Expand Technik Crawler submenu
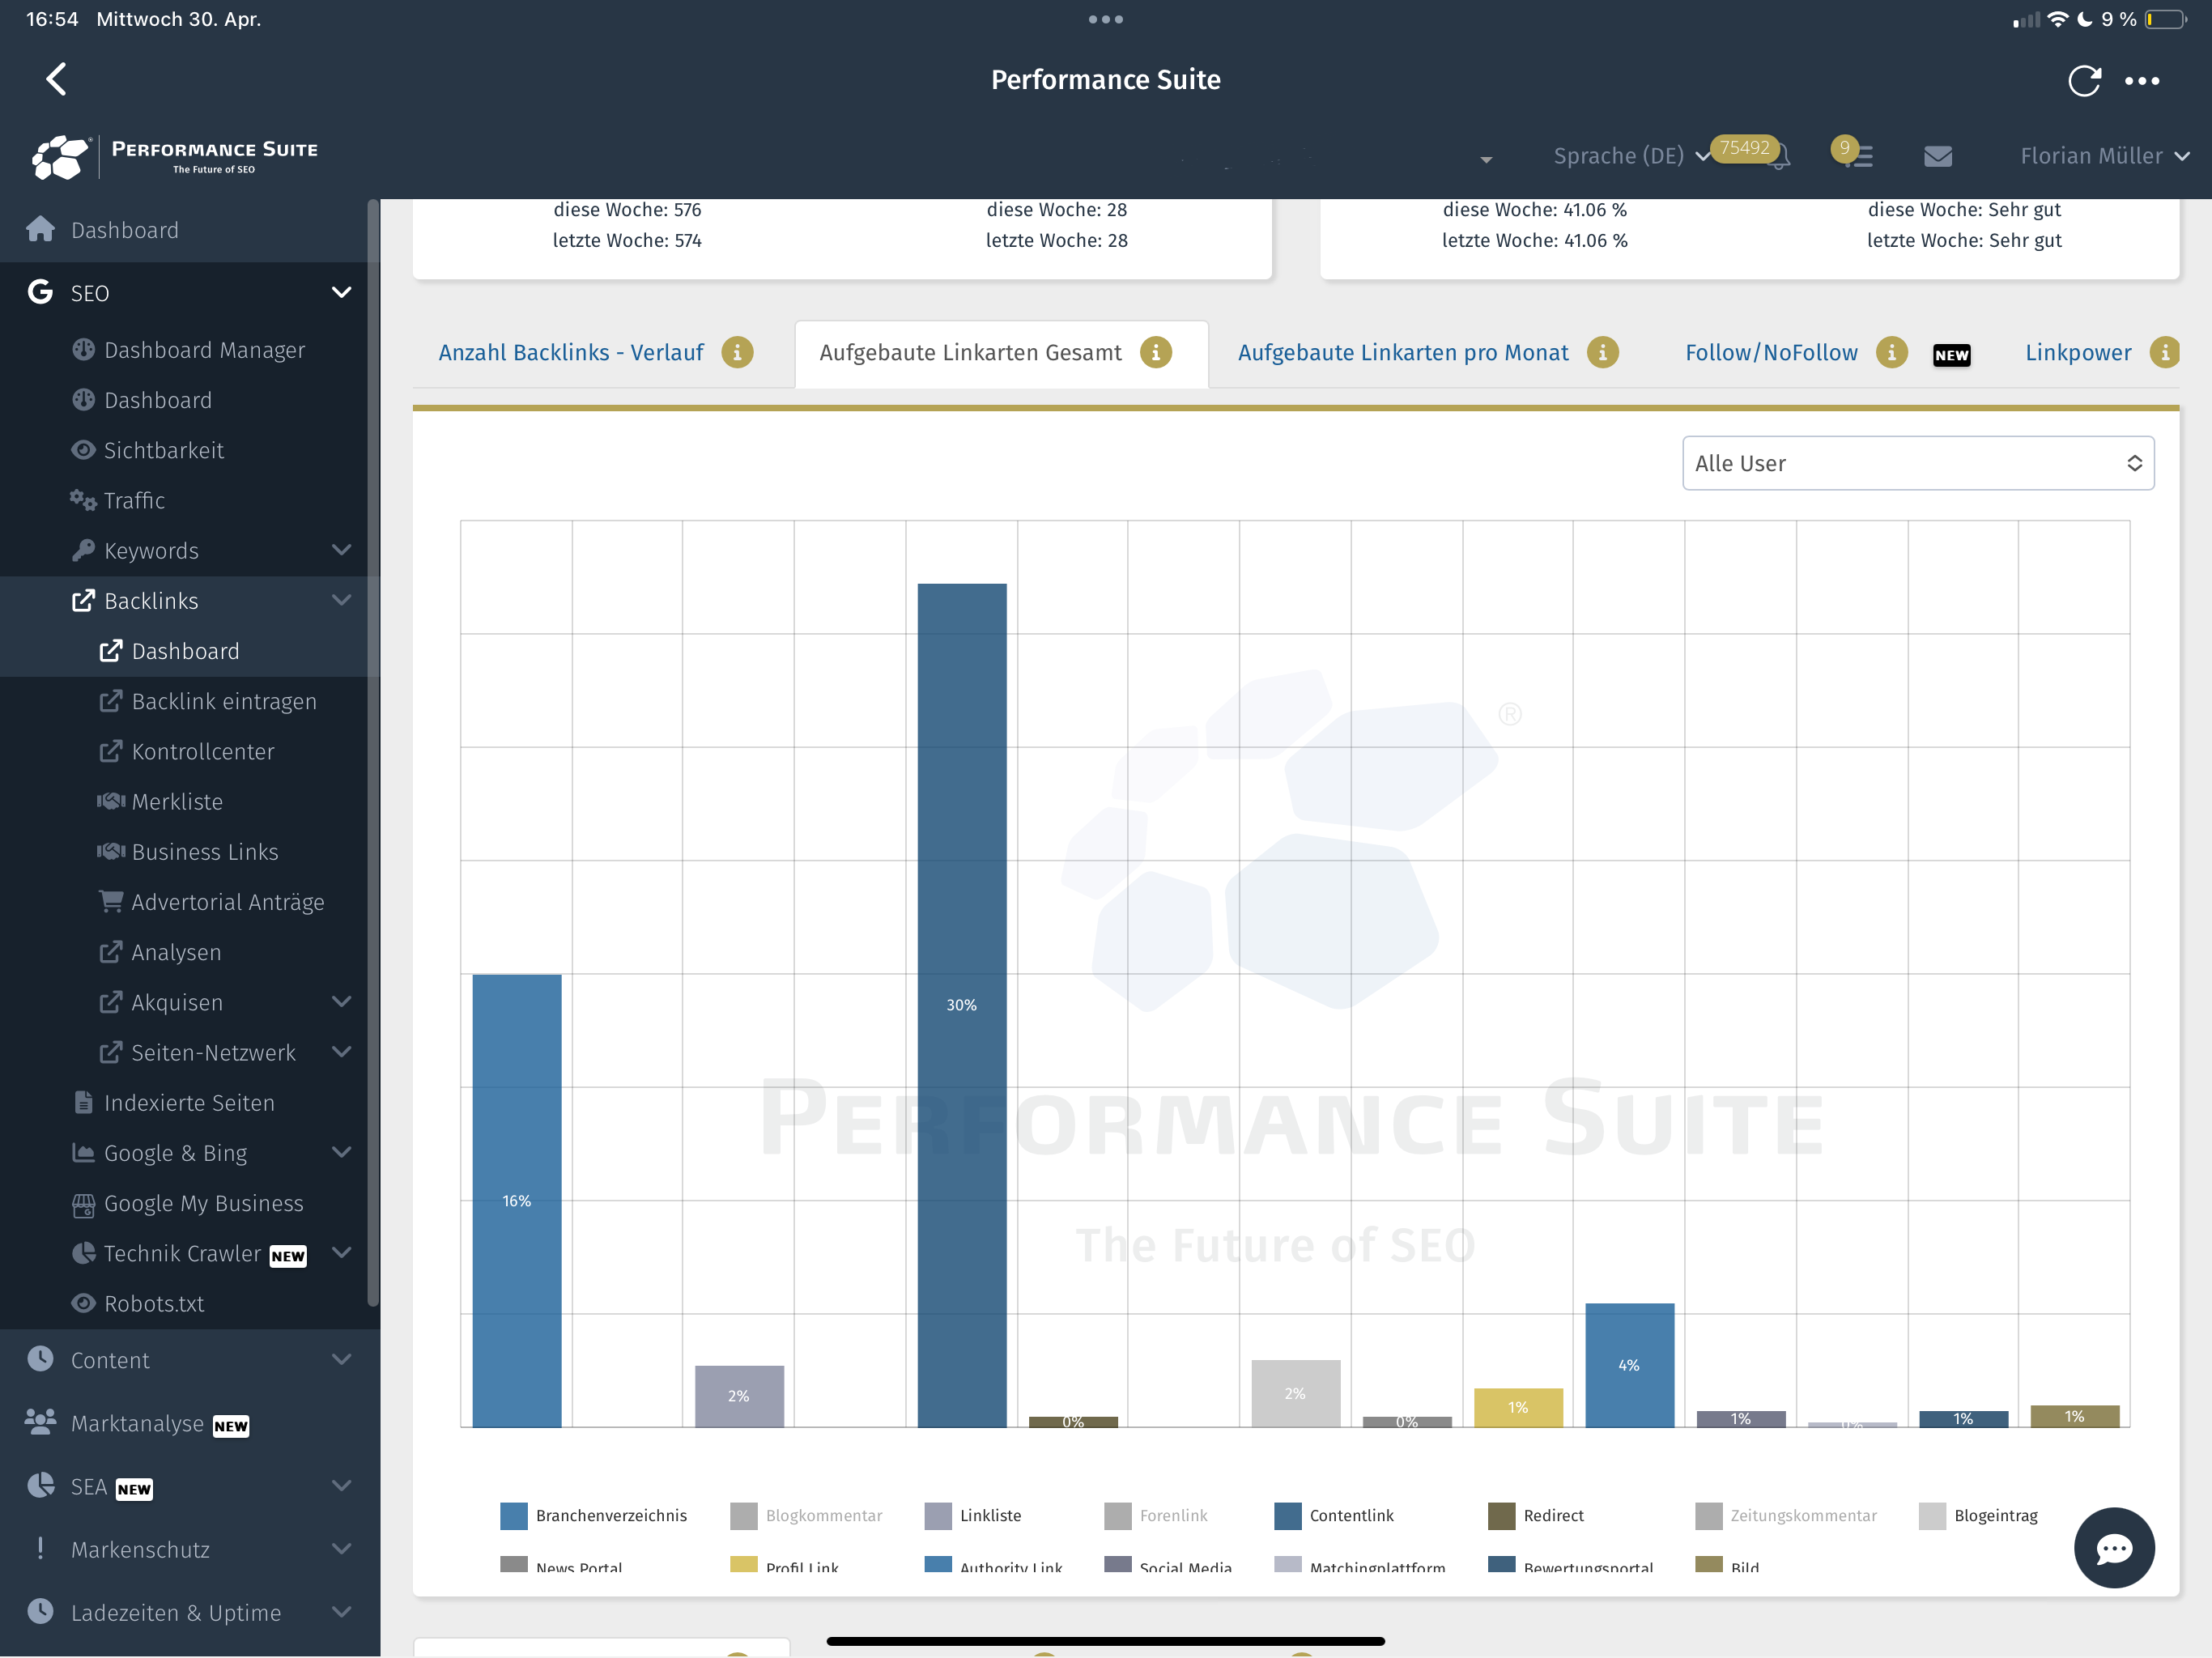The image size is (2212, 1658). [341, 1253]
